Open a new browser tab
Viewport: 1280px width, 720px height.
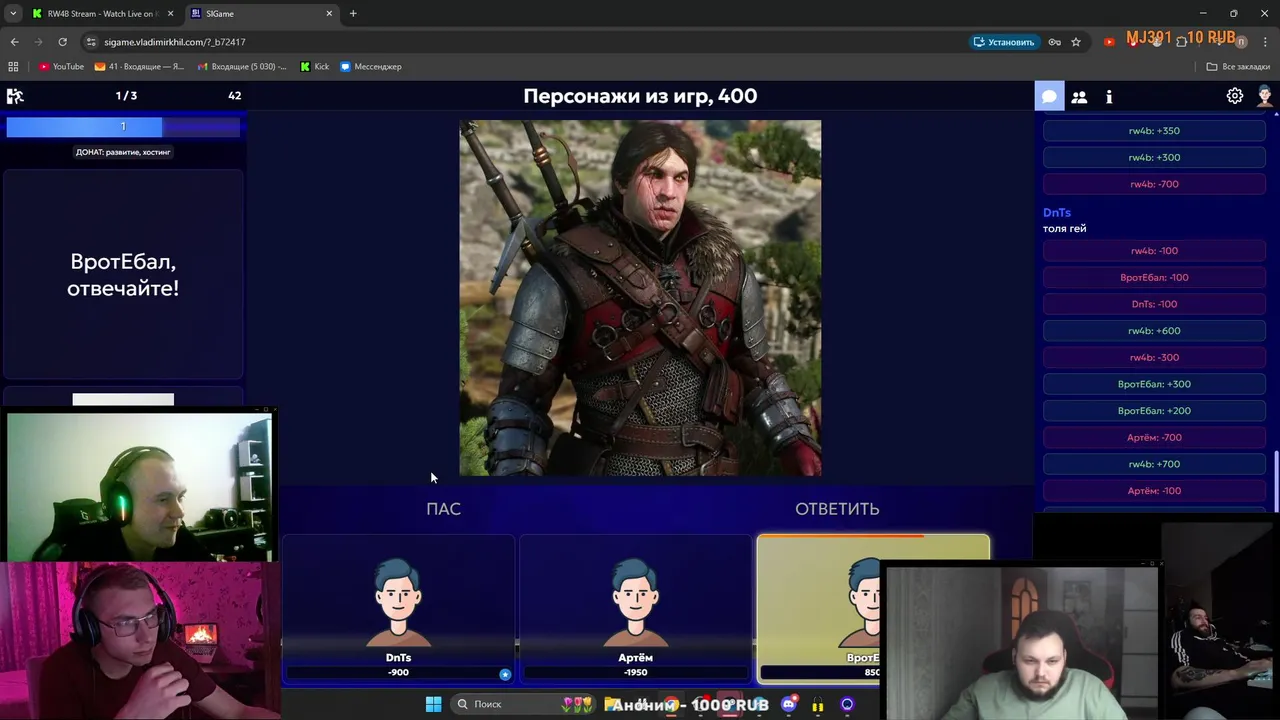[353, 14]
